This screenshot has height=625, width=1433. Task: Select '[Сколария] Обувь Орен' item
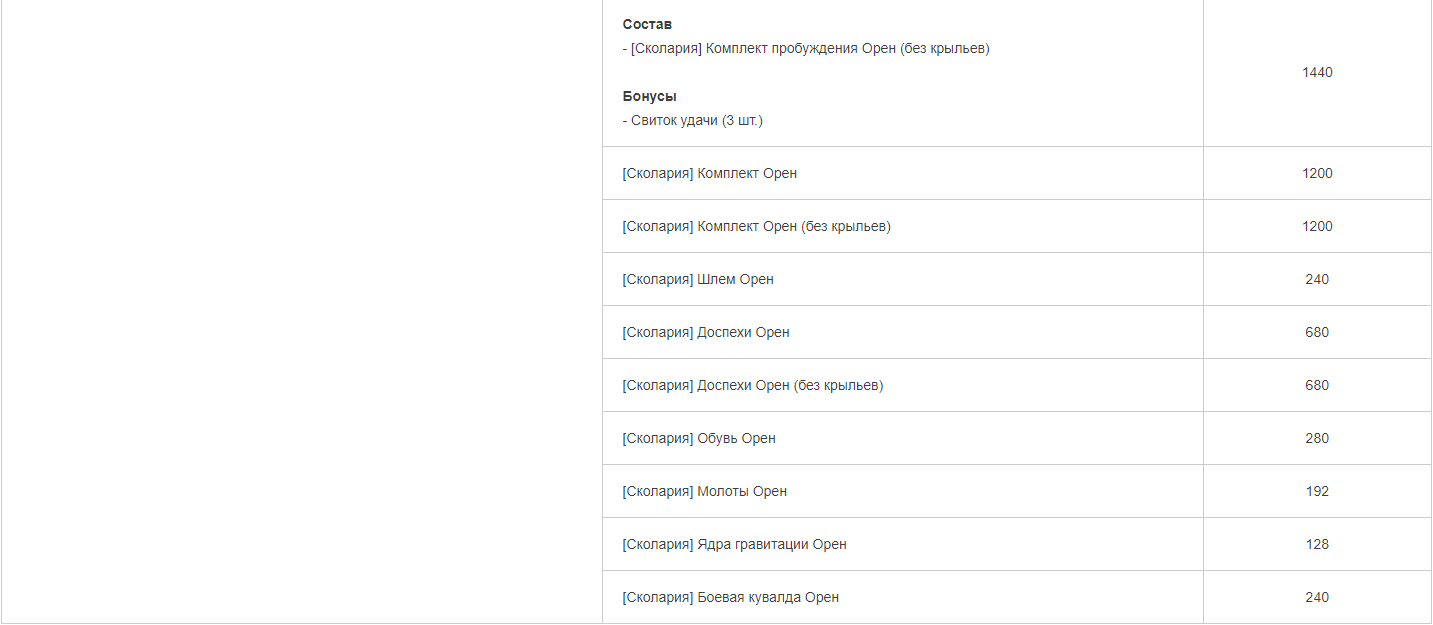699,438
